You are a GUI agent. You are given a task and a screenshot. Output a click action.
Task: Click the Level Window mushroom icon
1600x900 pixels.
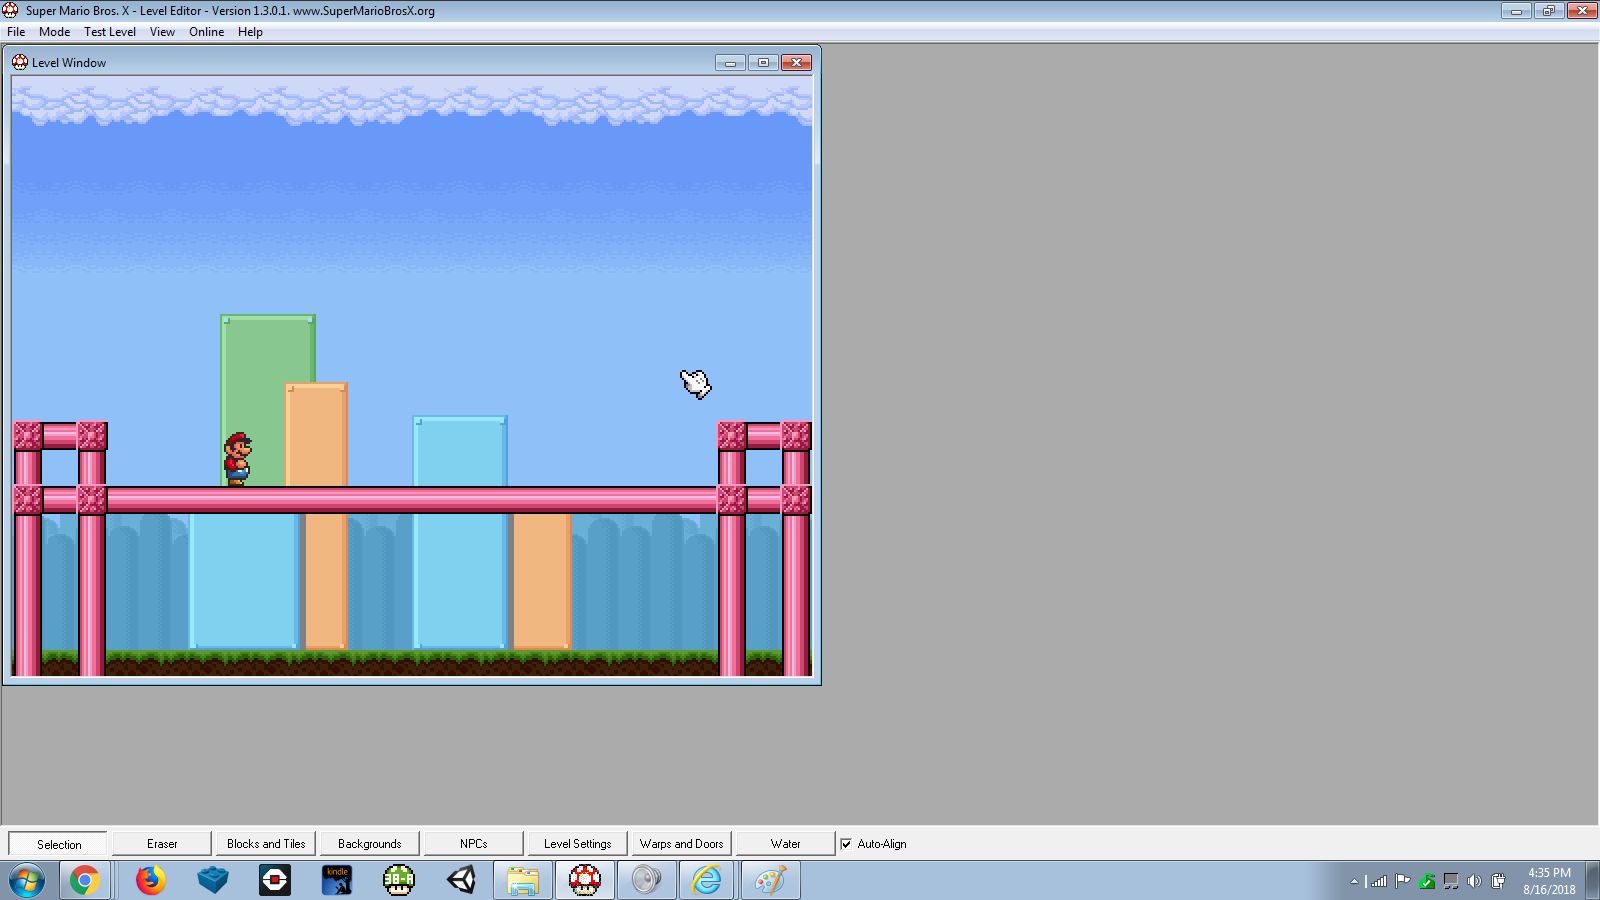coord(20,62)
